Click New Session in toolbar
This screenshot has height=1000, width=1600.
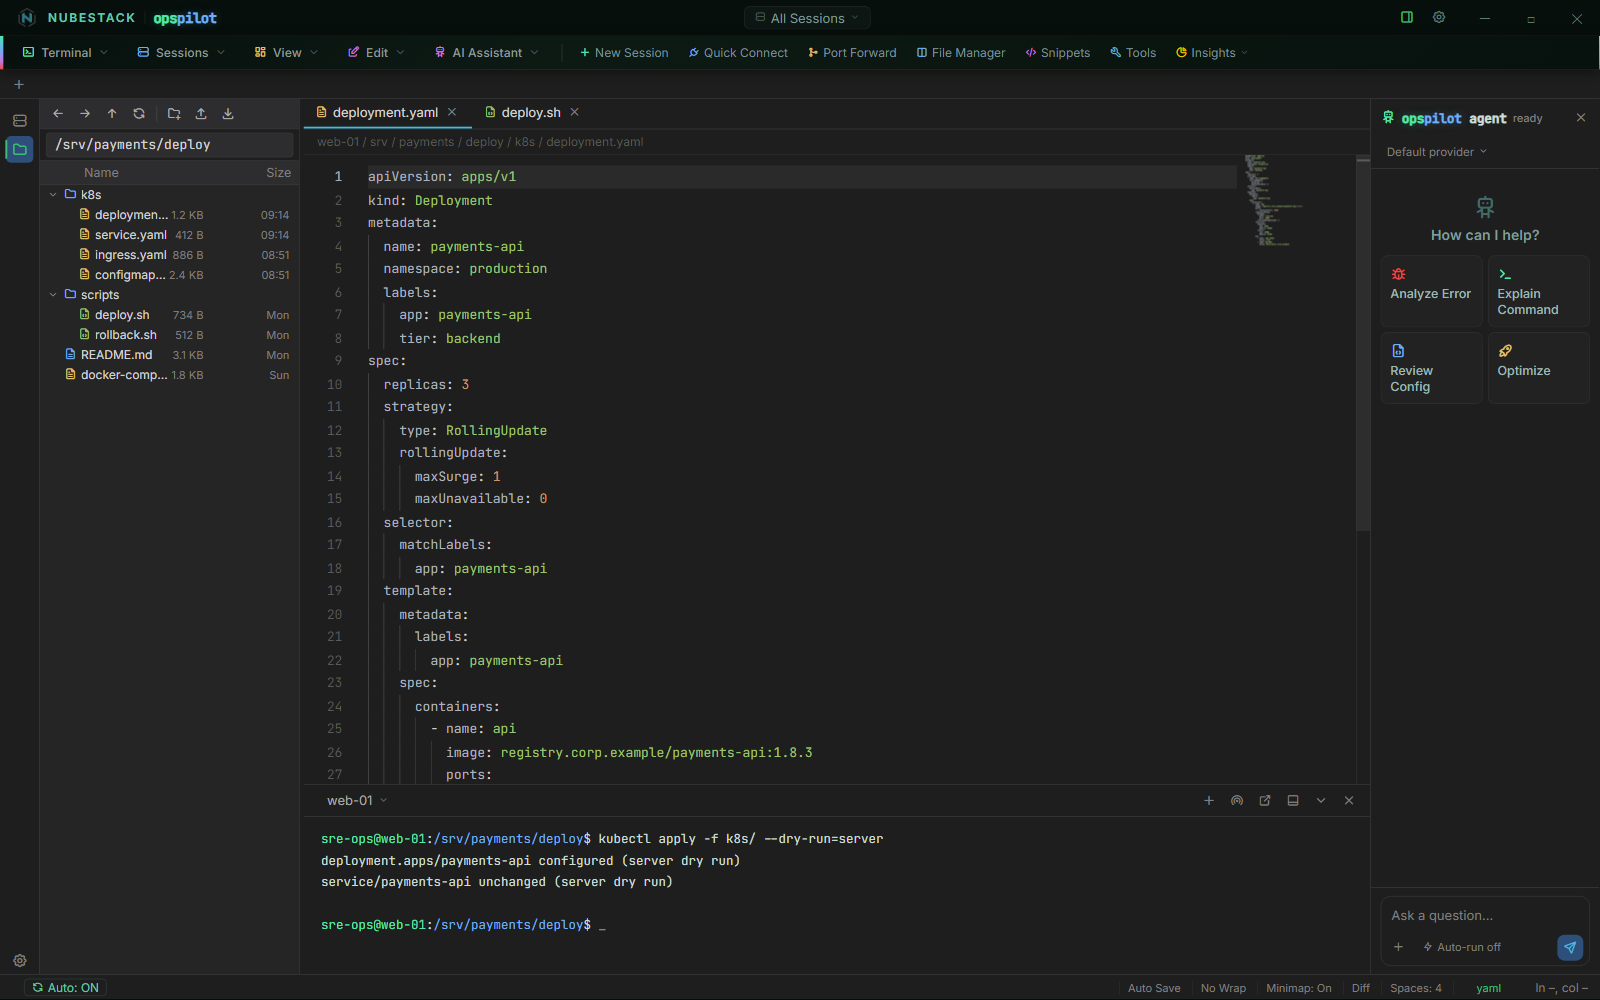tap(624, 53)
